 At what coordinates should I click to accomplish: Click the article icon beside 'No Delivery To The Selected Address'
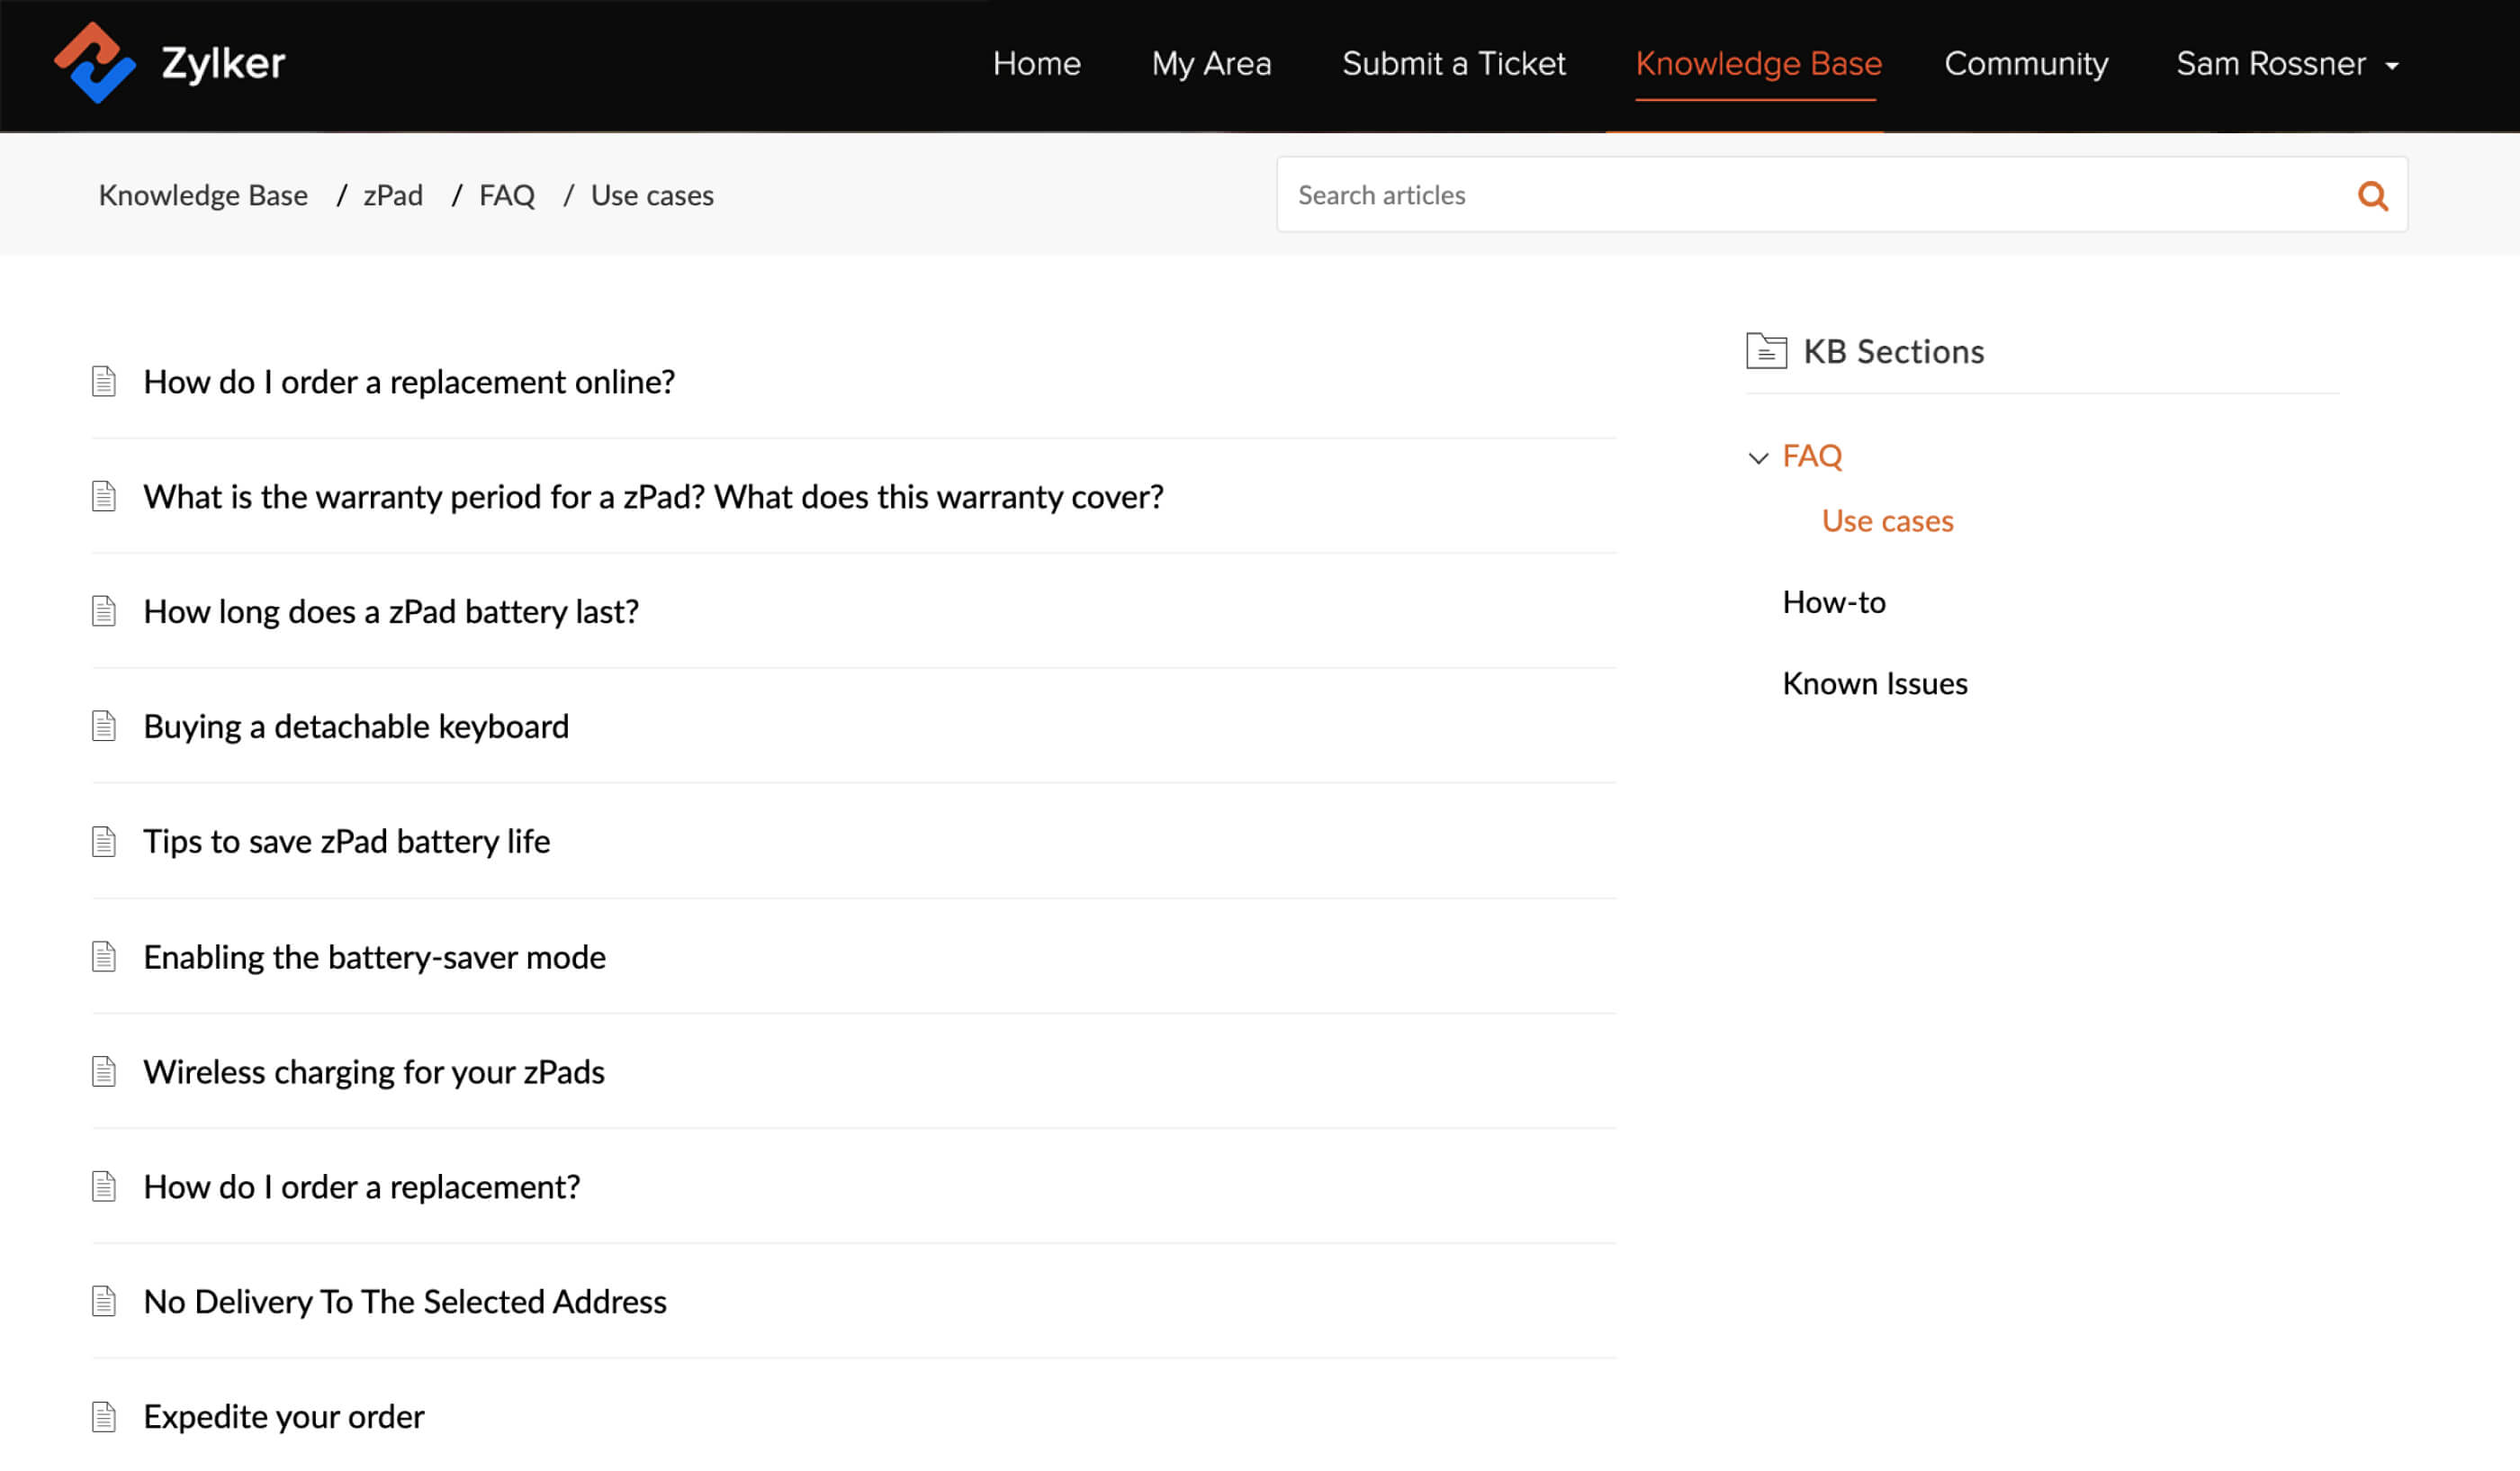coord(103,1301)
